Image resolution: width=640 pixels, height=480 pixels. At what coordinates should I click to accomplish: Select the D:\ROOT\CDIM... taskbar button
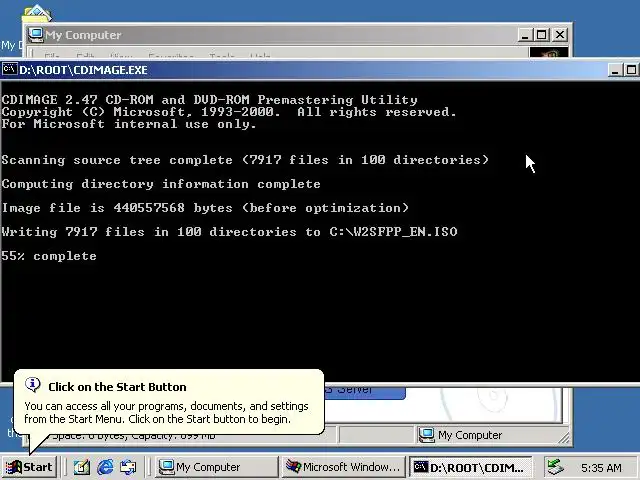point(470,467)
